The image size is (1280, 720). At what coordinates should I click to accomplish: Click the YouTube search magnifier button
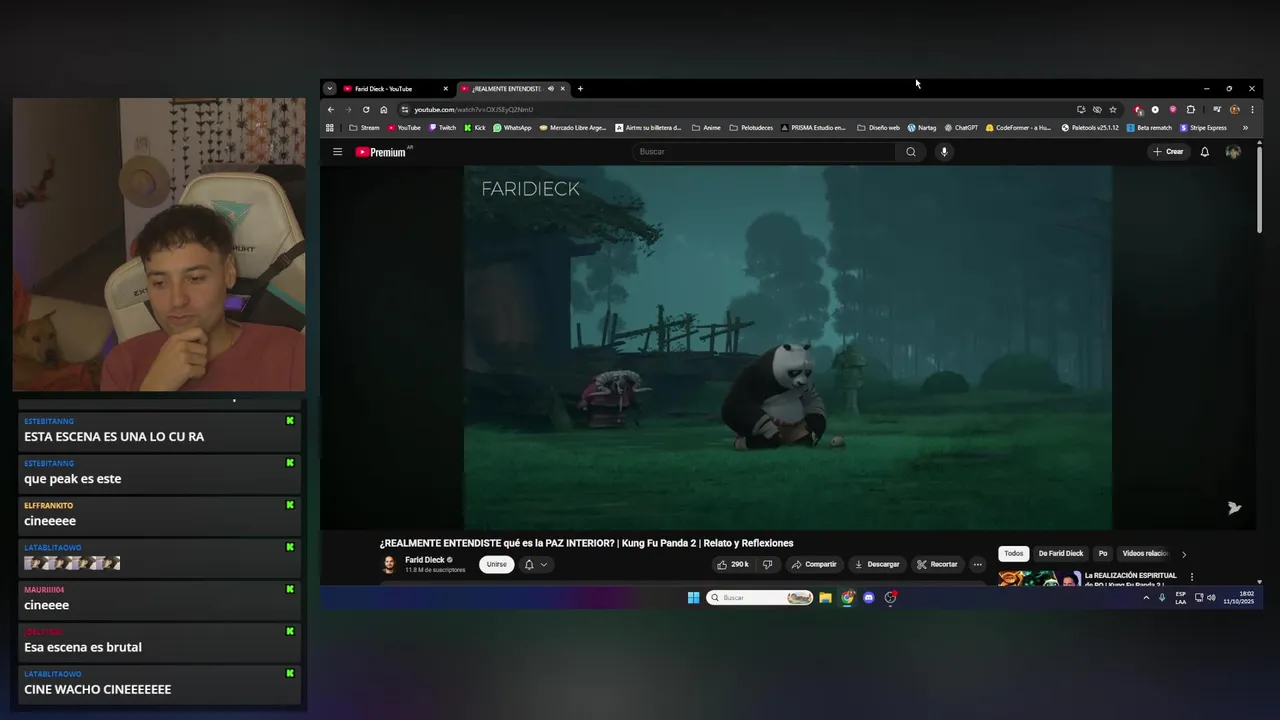click(910, 152)
